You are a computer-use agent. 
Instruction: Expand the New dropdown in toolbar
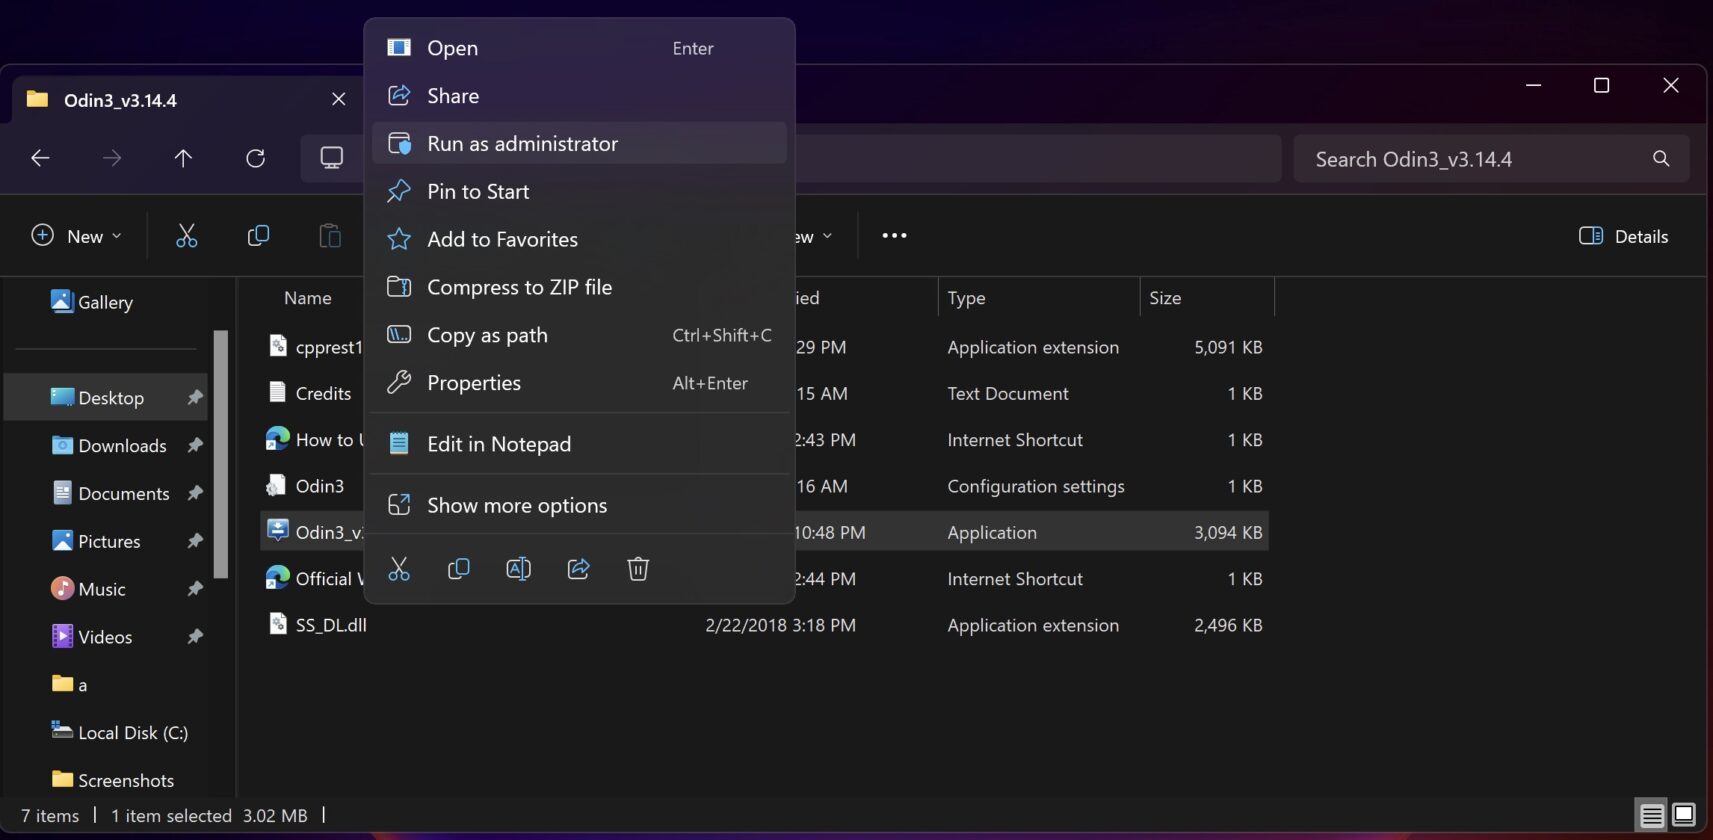pos(77,236)
